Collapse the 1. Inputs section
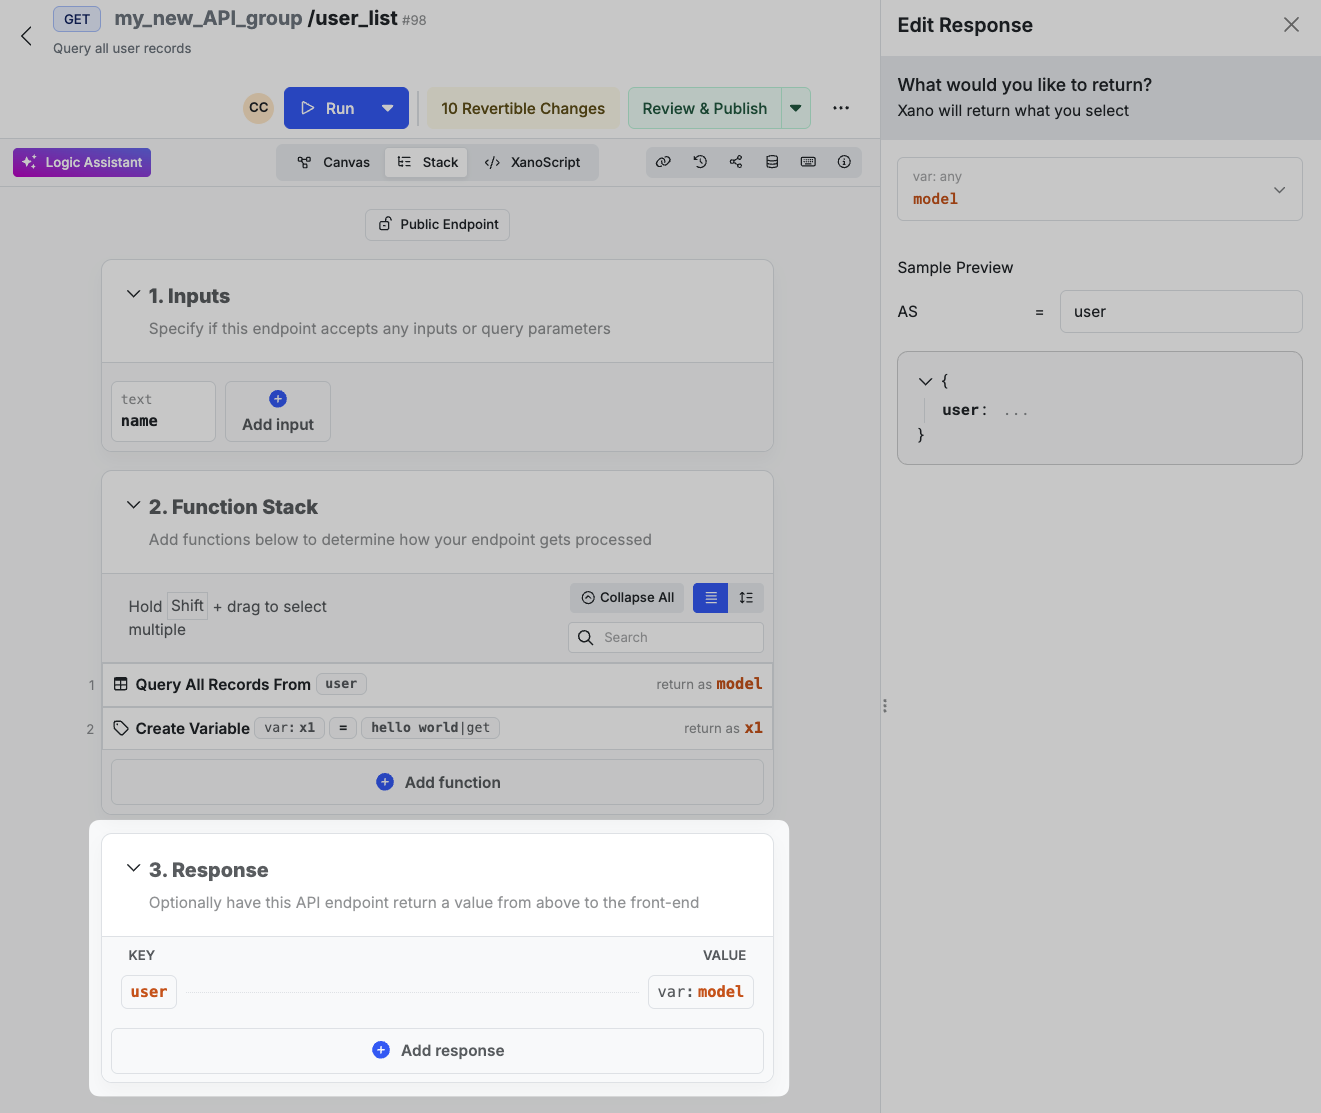This screenshot has width=1321, height=1113. (133, 295)
